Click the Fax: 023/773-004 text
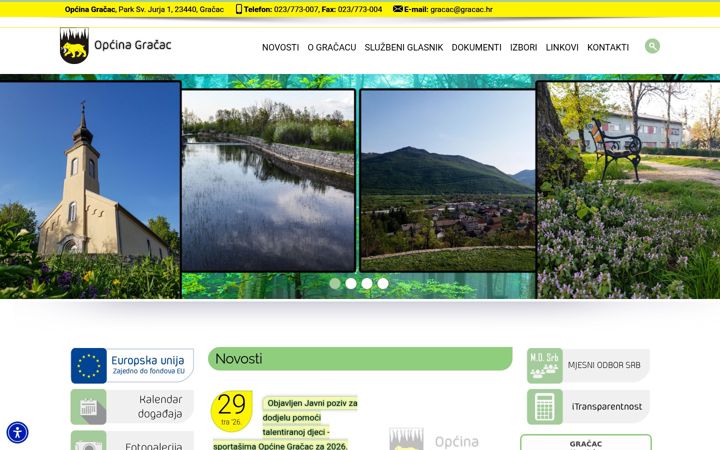This screenshot has width=720, height=450. coord(352,9)
